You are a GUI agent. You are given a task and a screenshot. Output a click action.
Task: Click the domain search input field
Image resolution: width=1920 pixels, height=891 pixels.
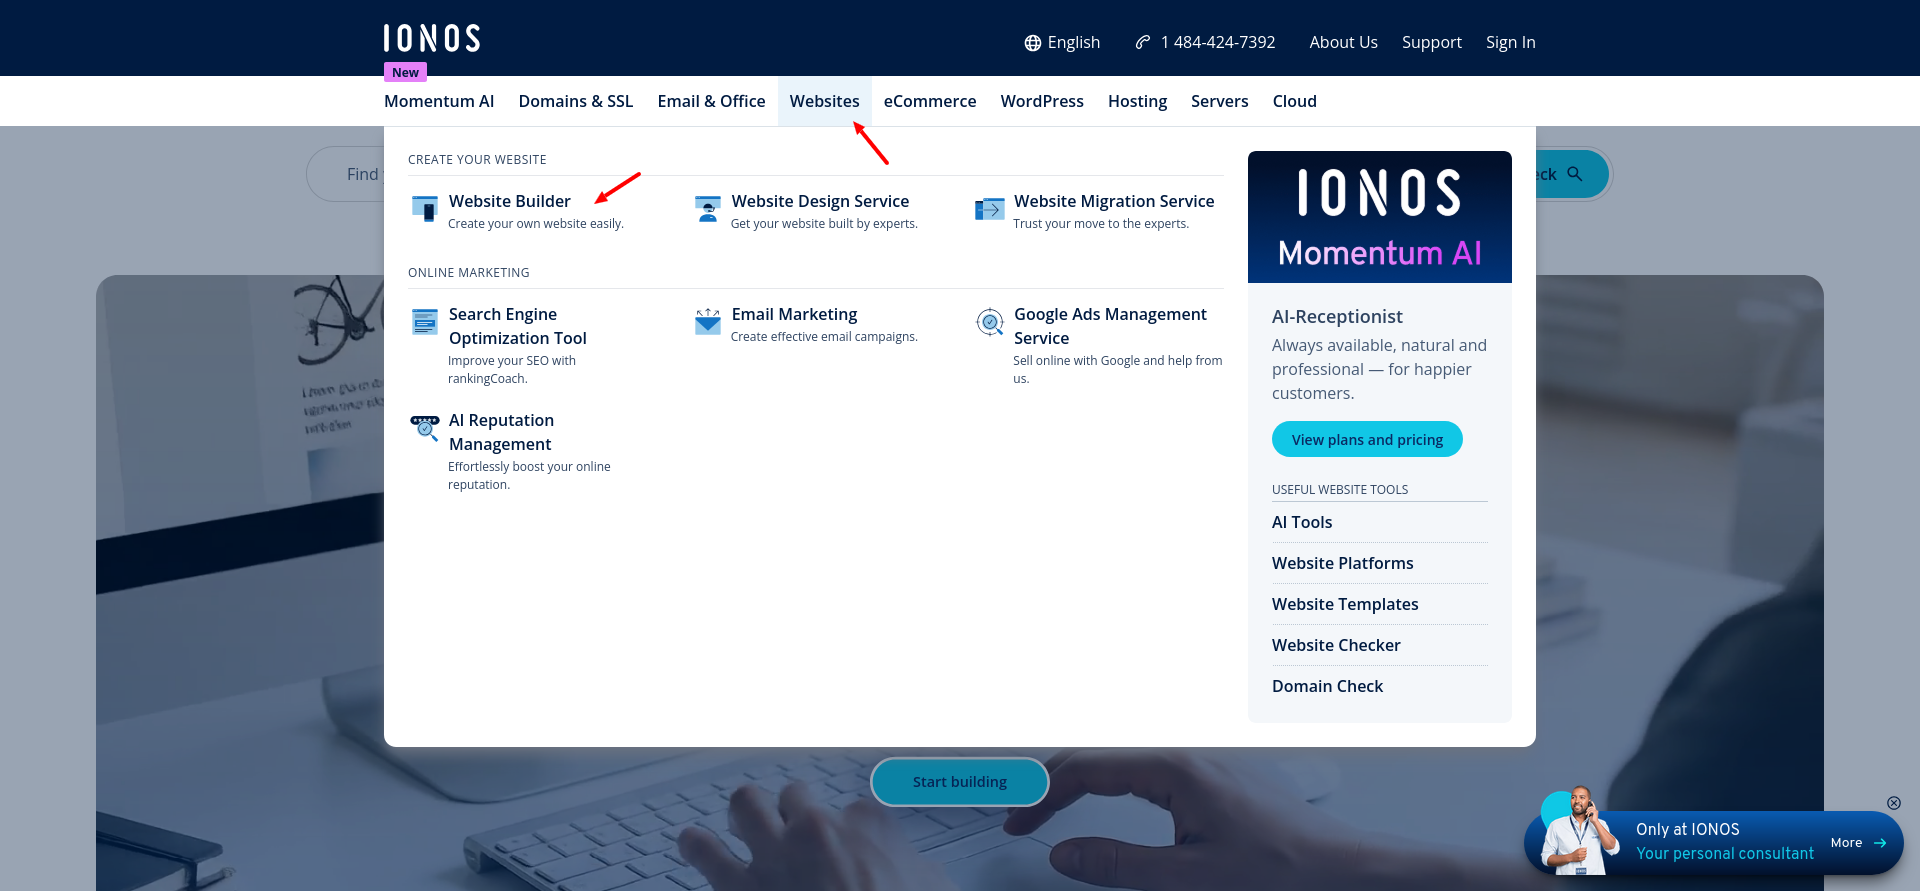pos(346,174)
